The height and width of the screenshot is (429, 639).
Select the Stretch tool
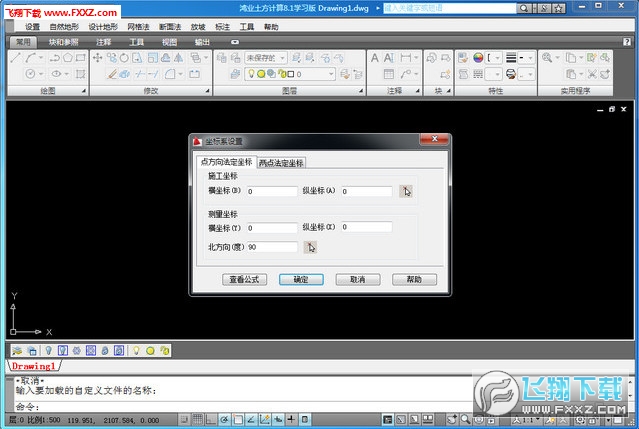pyautogui.click(x=137, y=58)
